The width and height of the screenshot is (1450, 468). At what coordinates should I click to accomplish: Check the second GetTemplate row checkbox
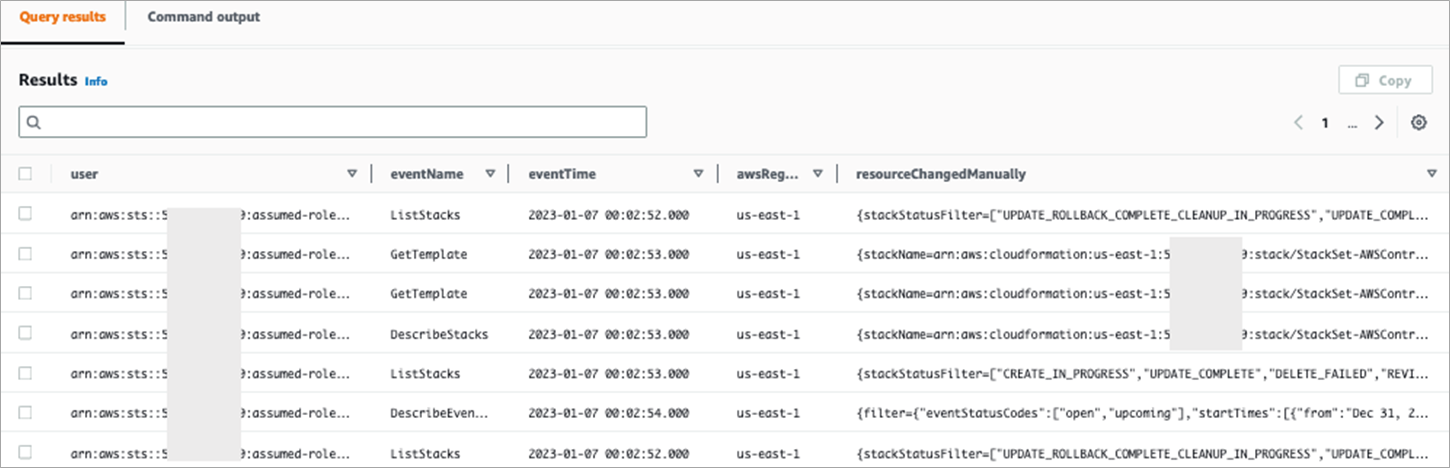[x=25, y=293]
